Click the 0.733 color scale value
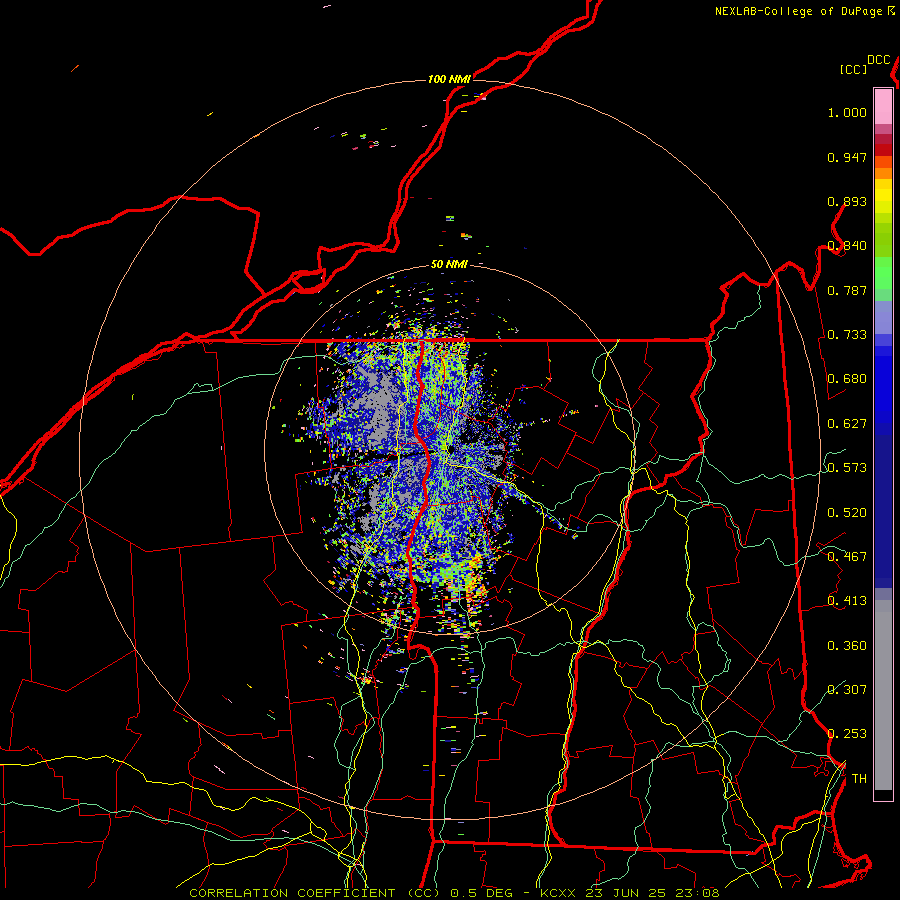 [x=847, y=335]
